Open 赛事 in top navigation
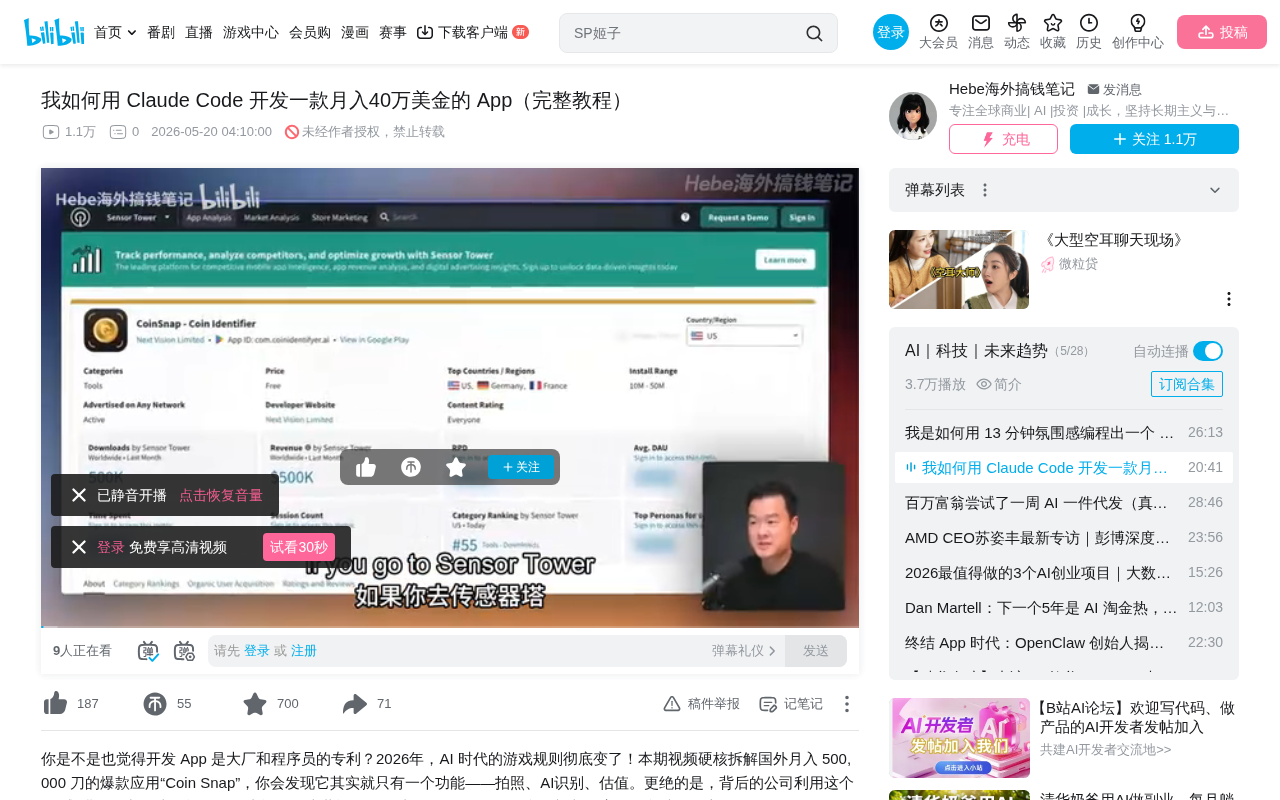The height and width of the screenshot is (800, 1280). click(x=393, y=32)
